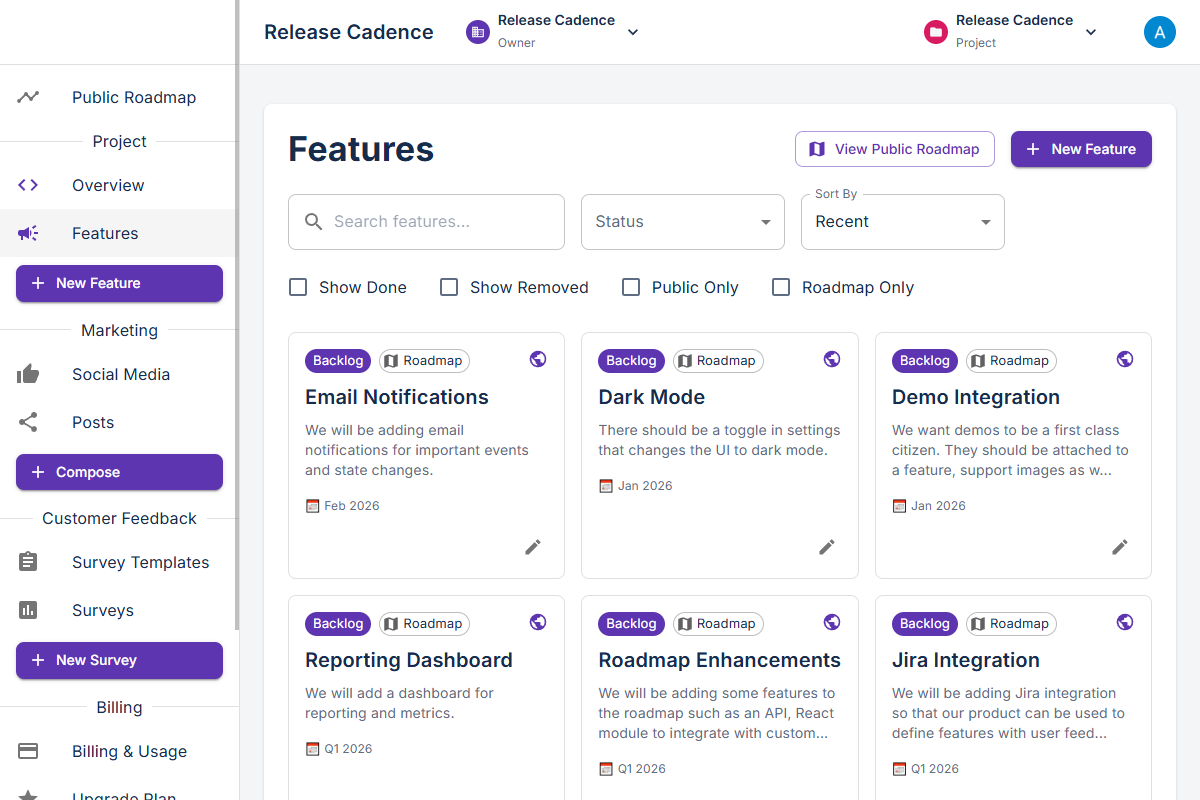
Task: Click the globe icon on Email Notifications card
Action: tap(538, 359)
